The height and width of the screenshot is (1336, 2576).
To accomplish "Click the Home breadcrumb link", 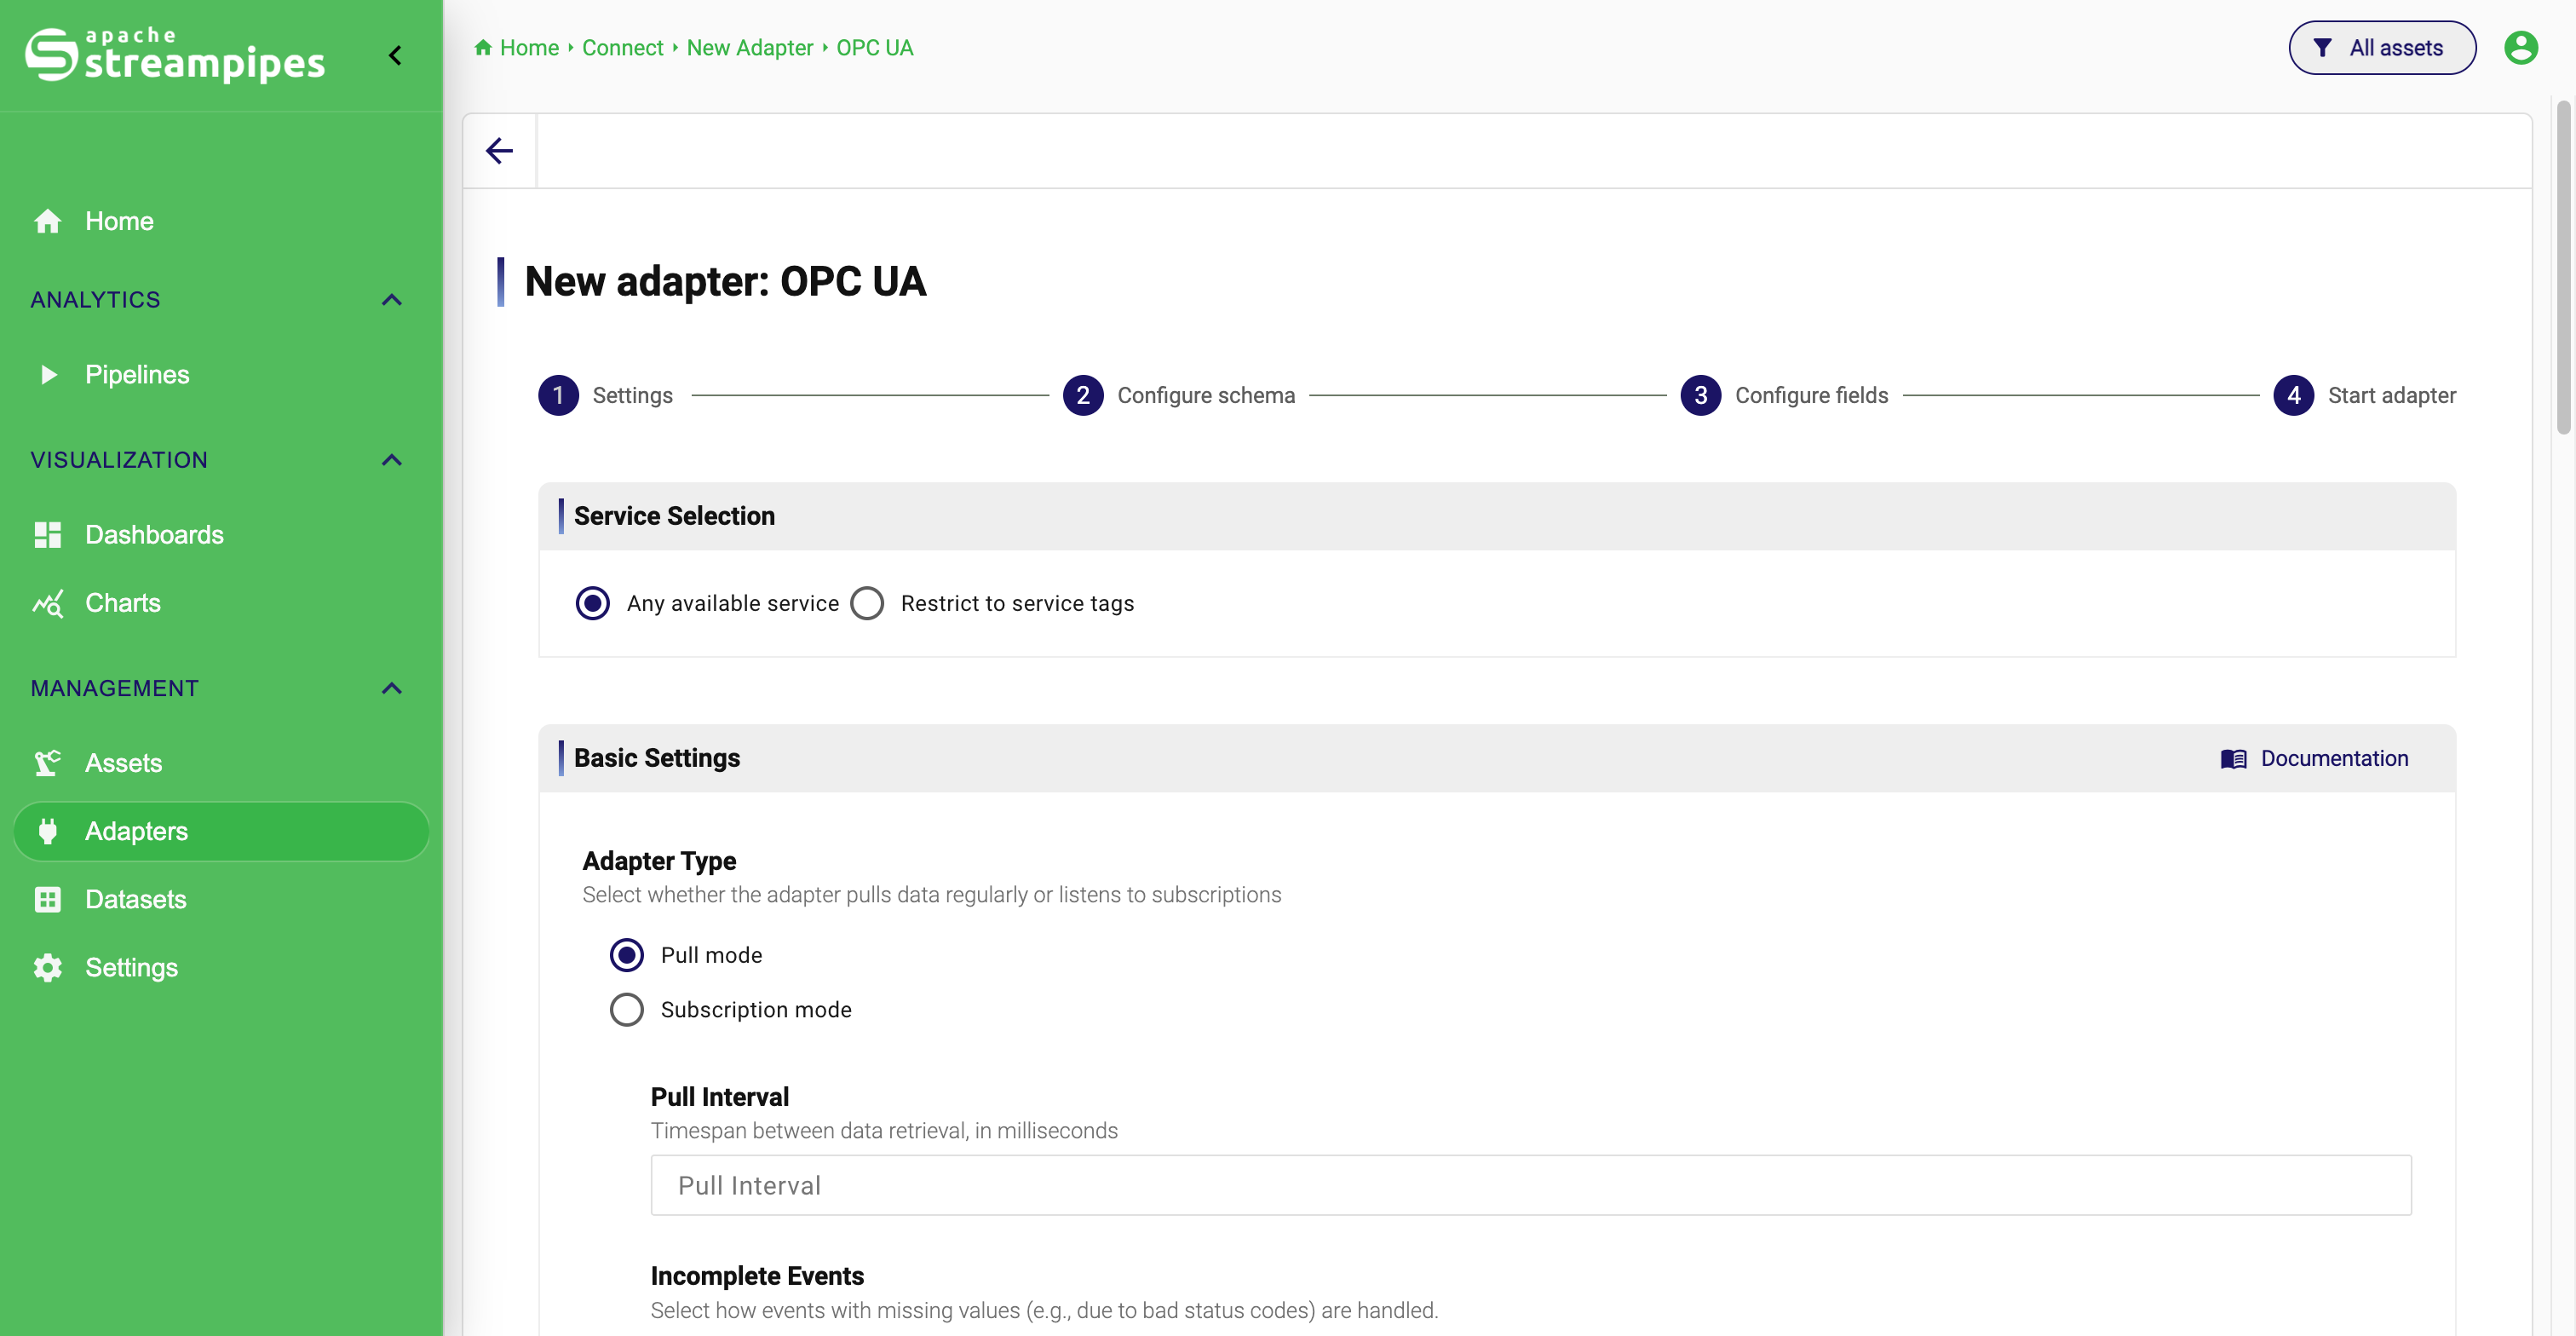I will pyautogui.click(x=529, y=47).
